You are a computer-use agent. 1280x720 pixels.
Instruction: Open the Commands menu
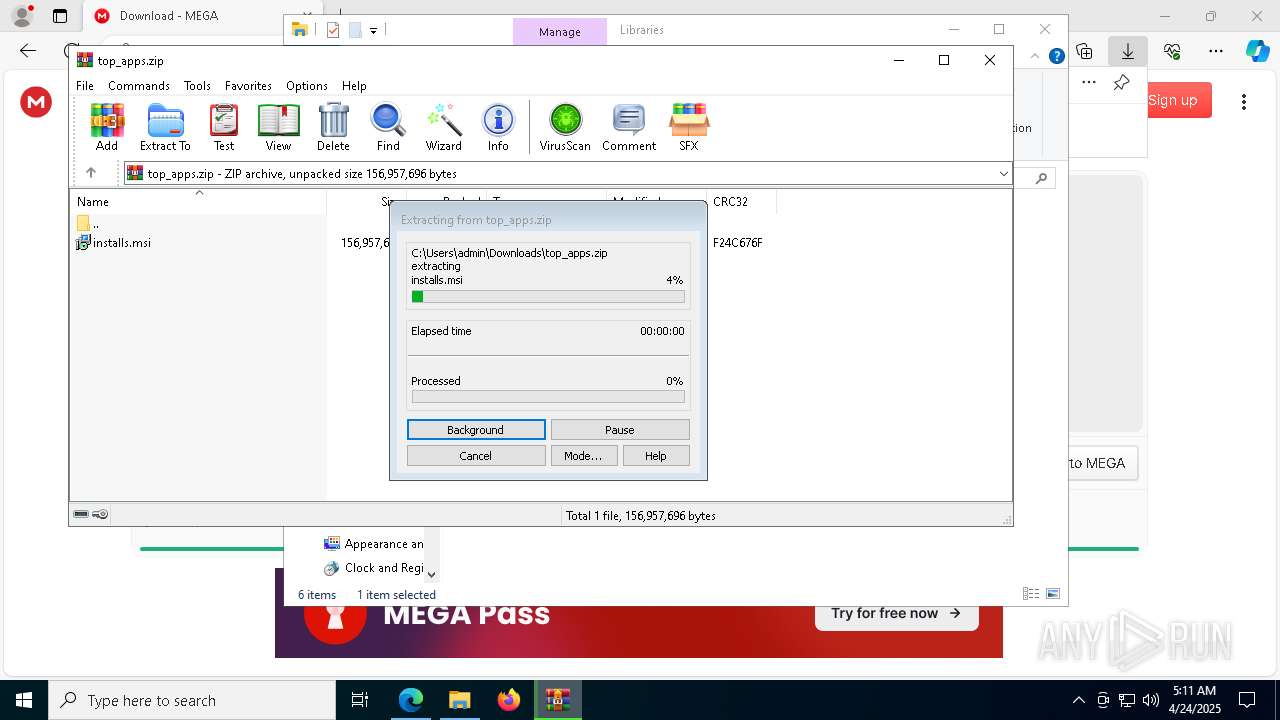[x=139, y=86]
